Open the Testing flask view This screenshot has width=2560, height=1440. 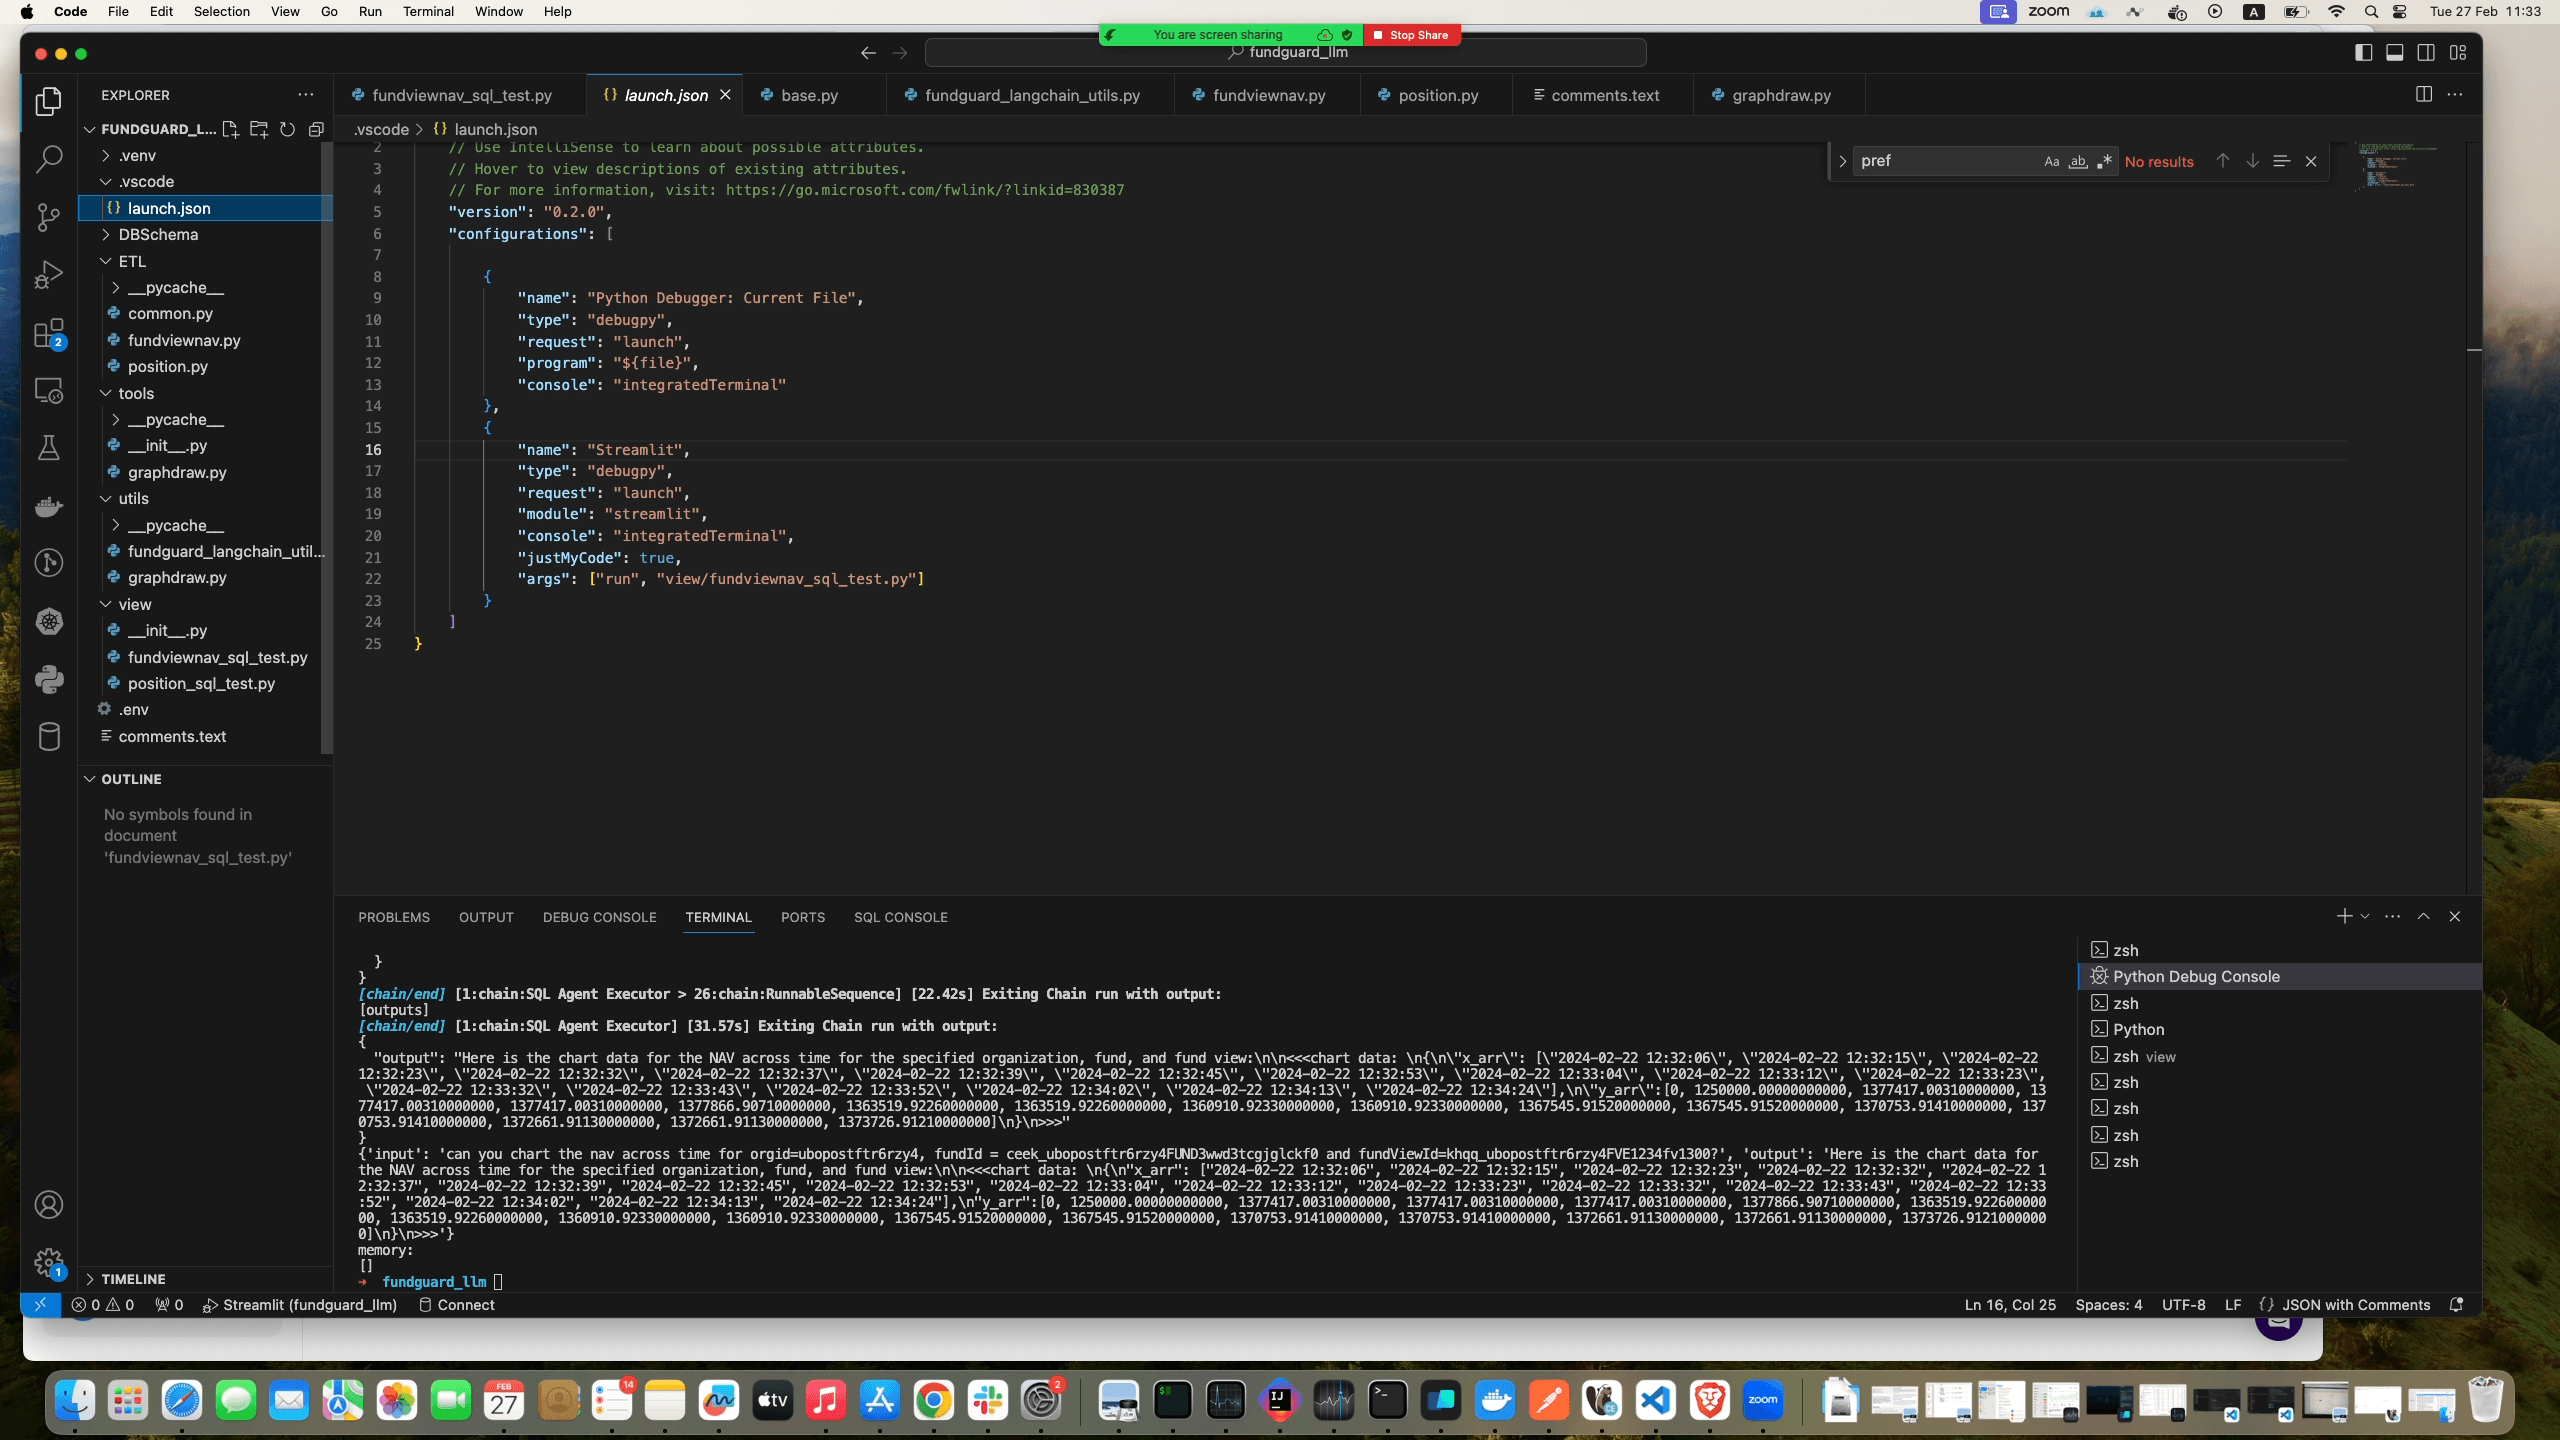(x=49, y=448)
